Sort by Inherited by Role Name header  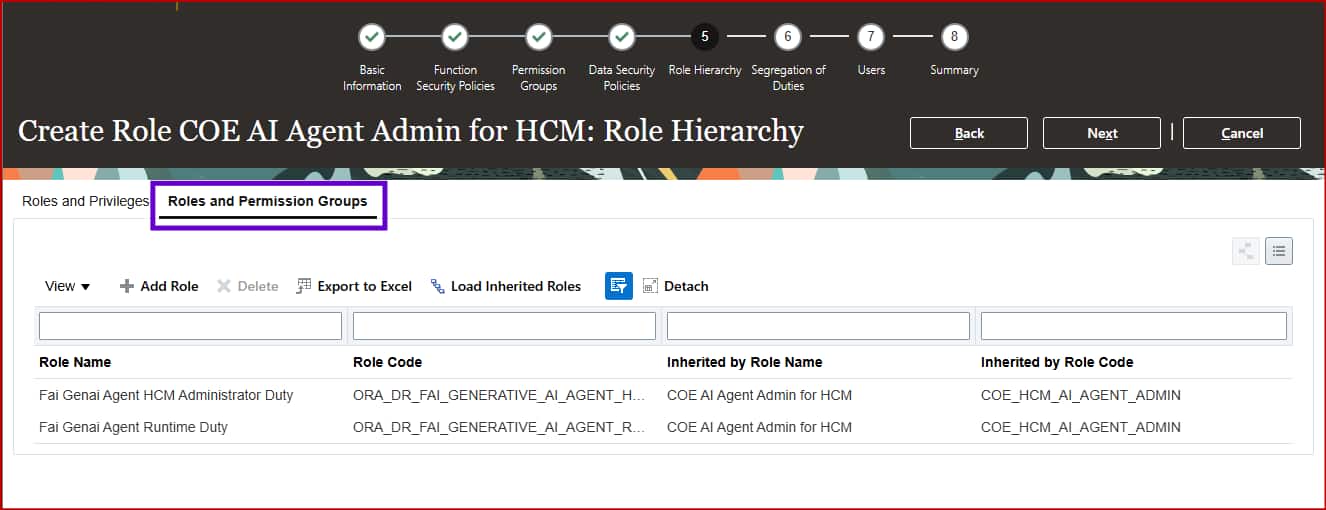(744, 362)
